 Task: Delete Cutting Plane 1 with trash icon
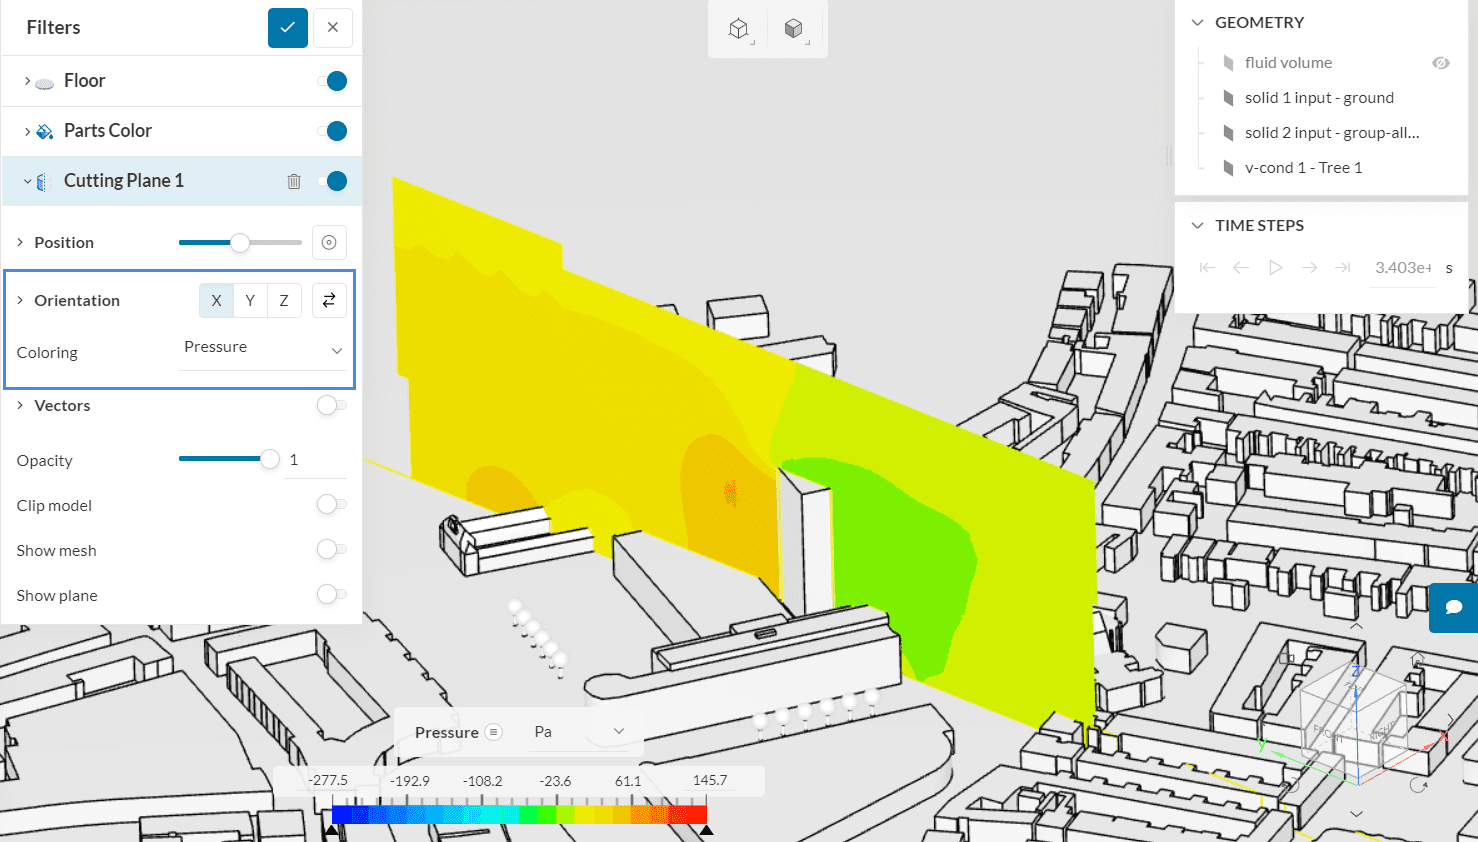pyautogui.click(x=294, y=181)
